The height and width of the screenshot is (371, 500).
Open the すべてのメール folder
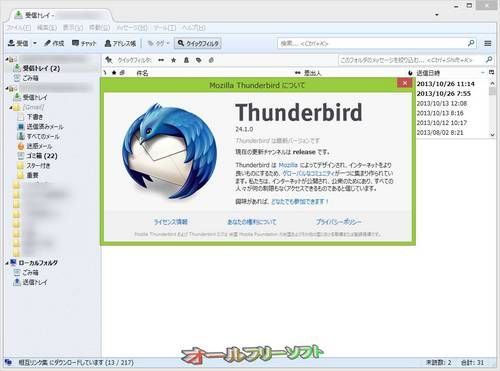pyautogui.click(x=43, y=136)
